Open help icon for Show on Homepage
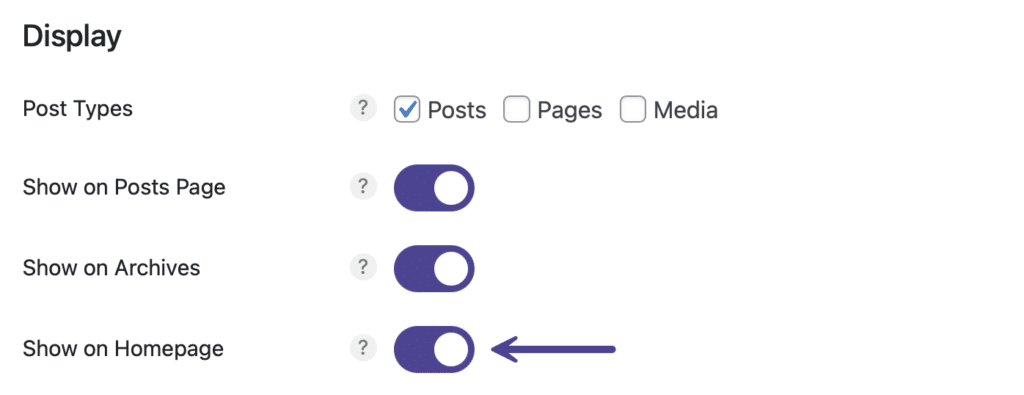The image size is (1024, 395). coord(363,348)
